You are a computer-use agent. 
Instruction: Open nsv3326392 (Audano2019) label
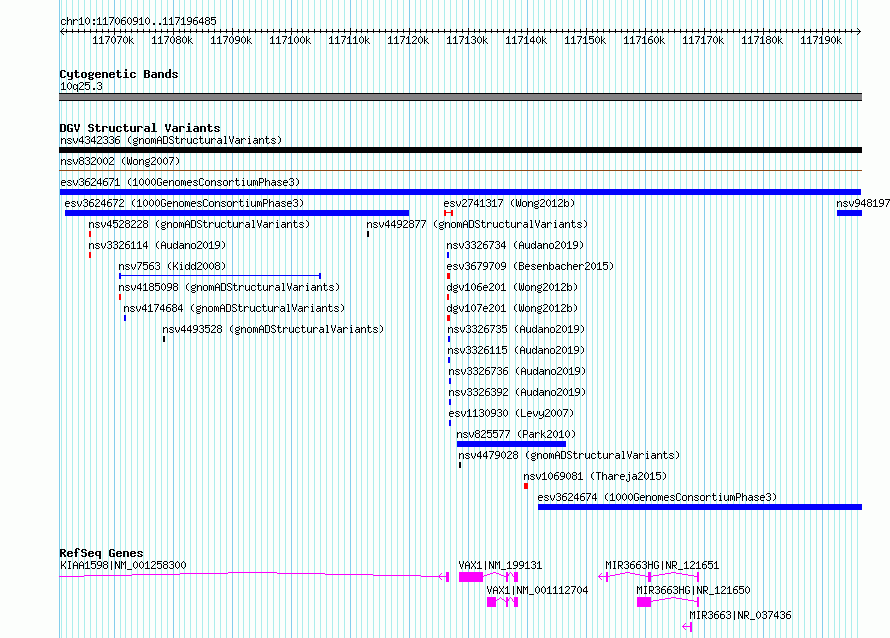click(517, 392)
